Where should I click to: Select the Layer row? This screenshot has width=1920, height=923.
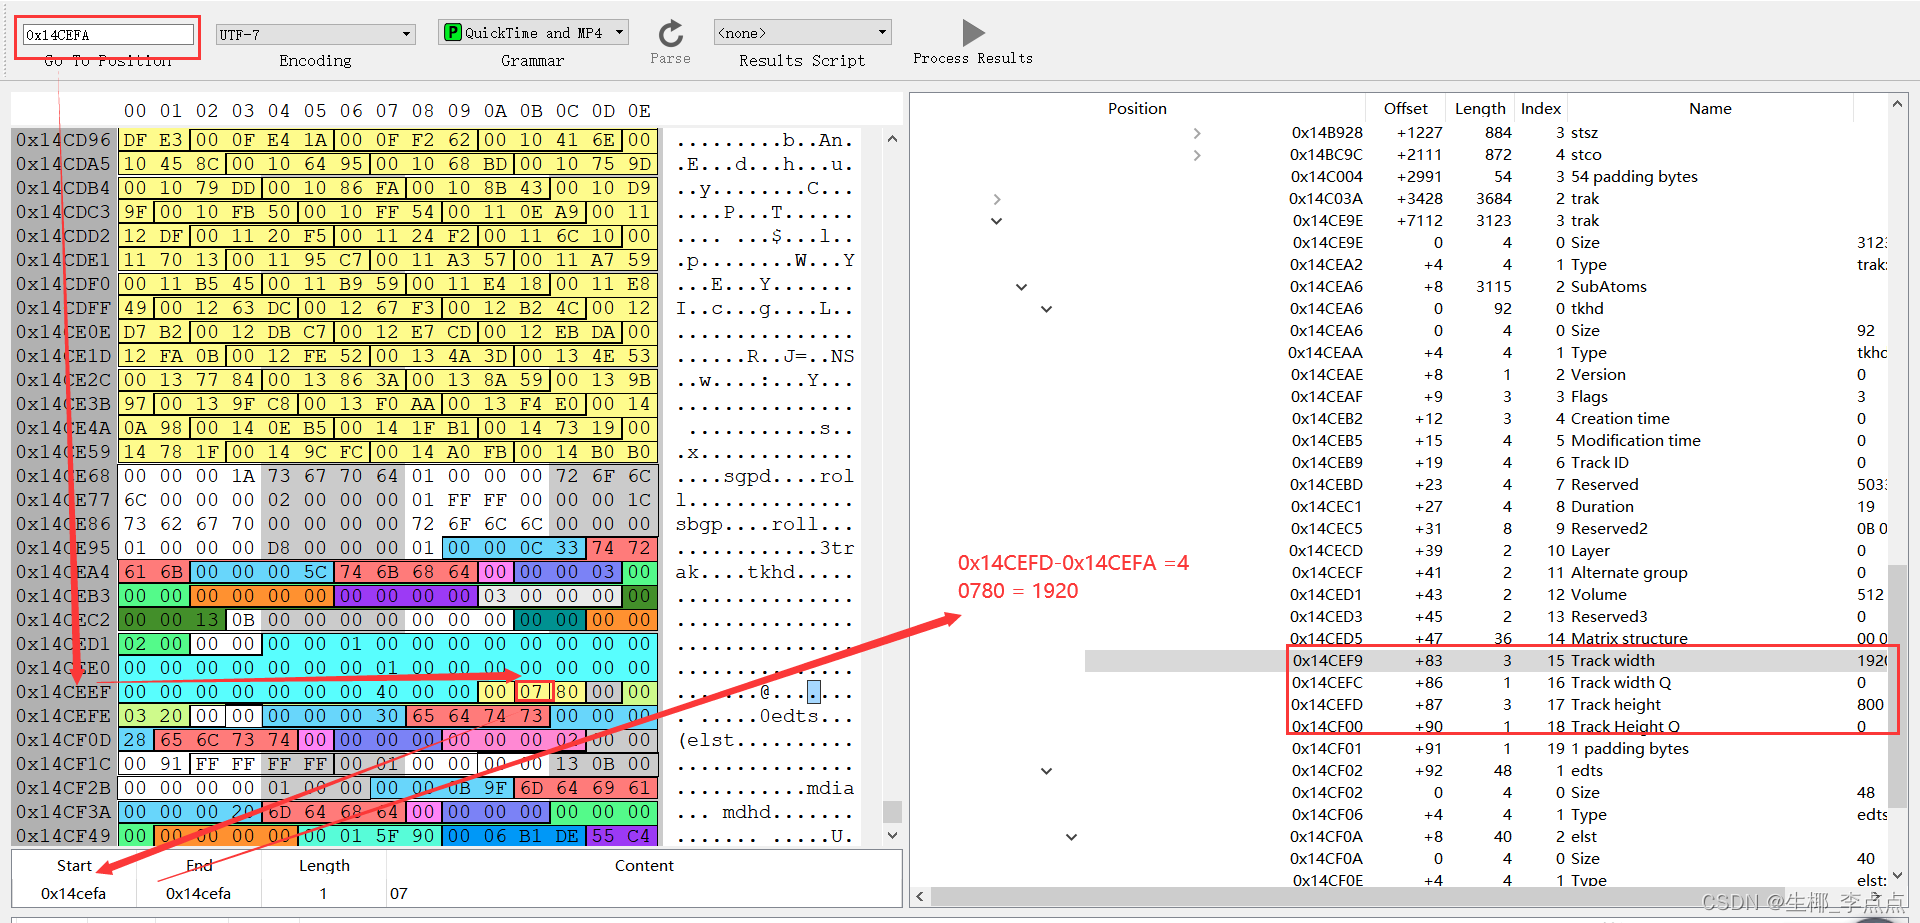pyautogui.click(x=1486, y=551)
